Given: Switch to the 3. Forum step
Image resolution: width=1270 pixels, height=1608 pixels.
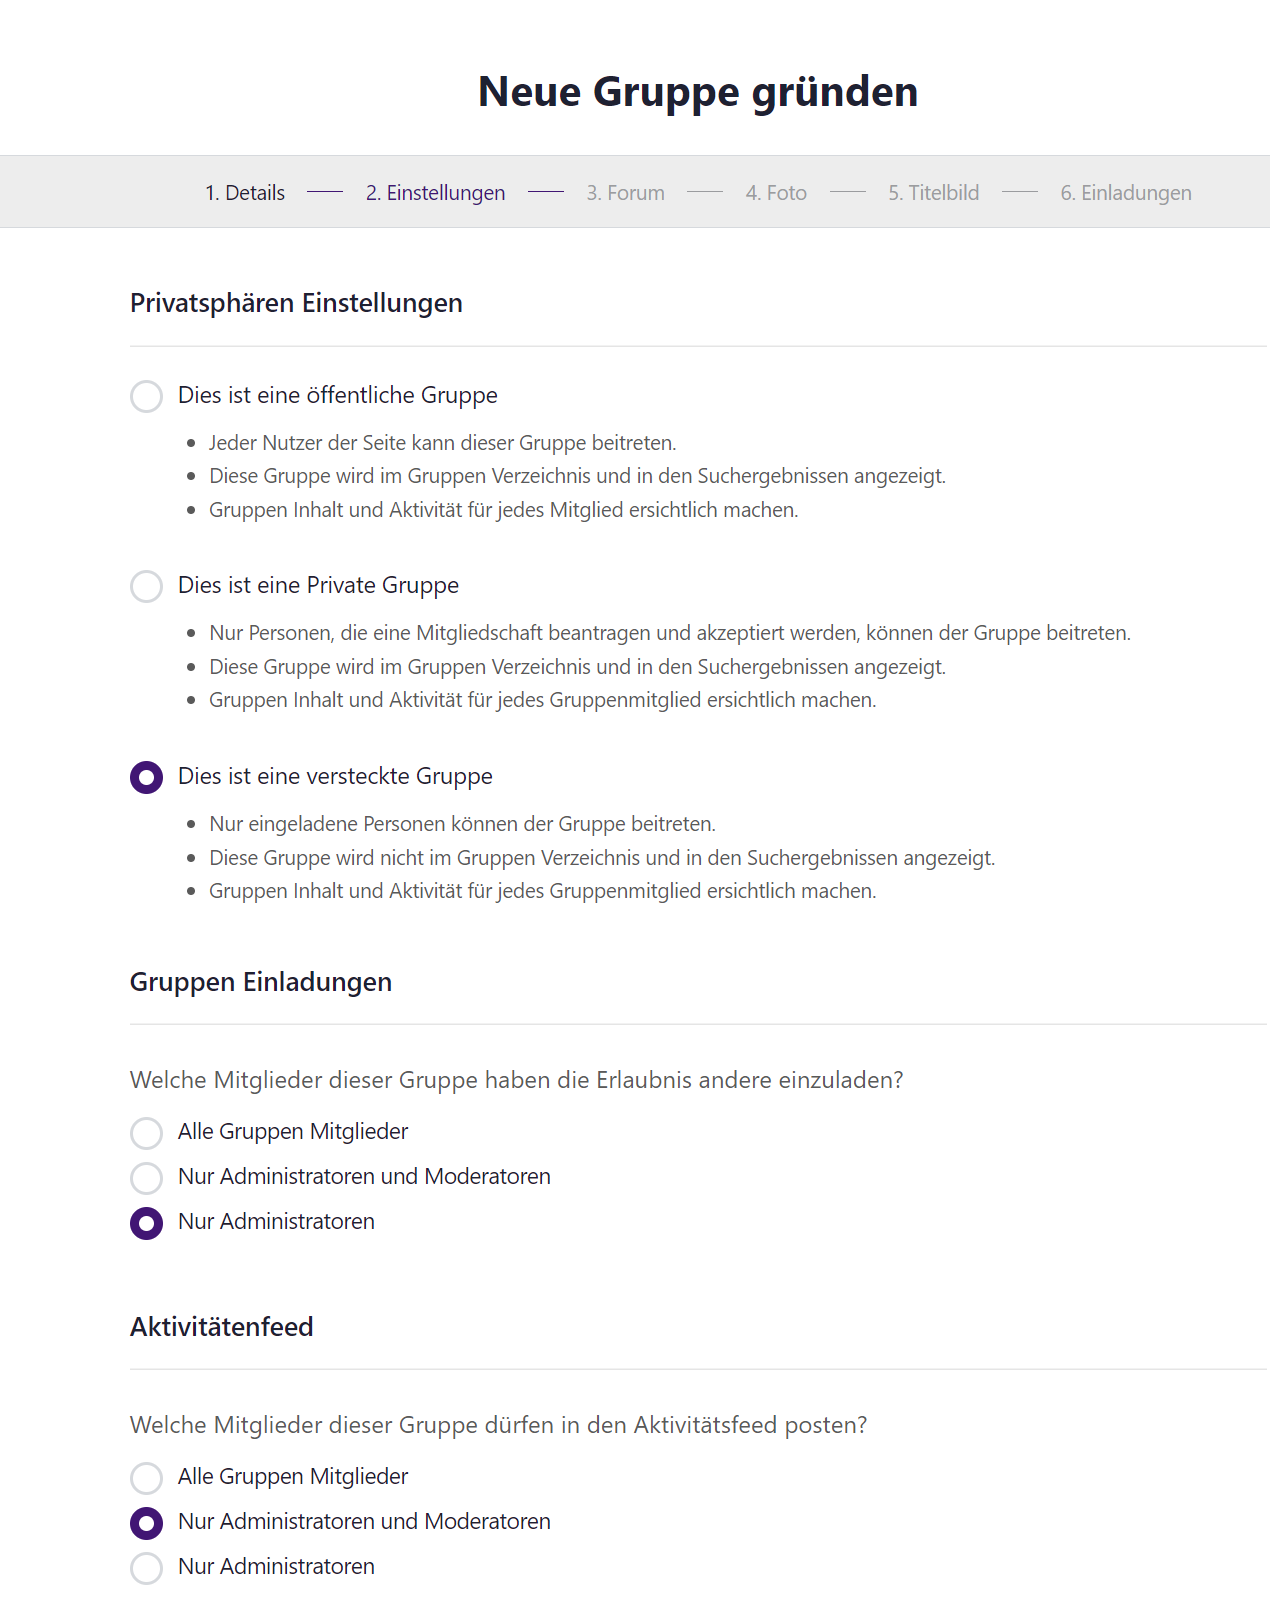Looking at the screenshot, I should click(625, 193).
